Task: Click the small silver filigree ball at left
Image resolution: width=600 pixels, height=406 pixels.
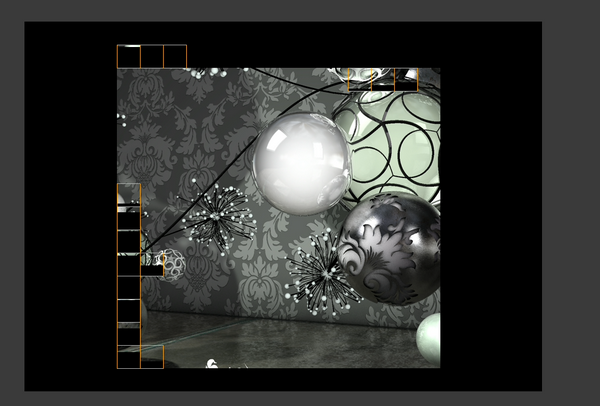Action: click(x=171, y=264)
